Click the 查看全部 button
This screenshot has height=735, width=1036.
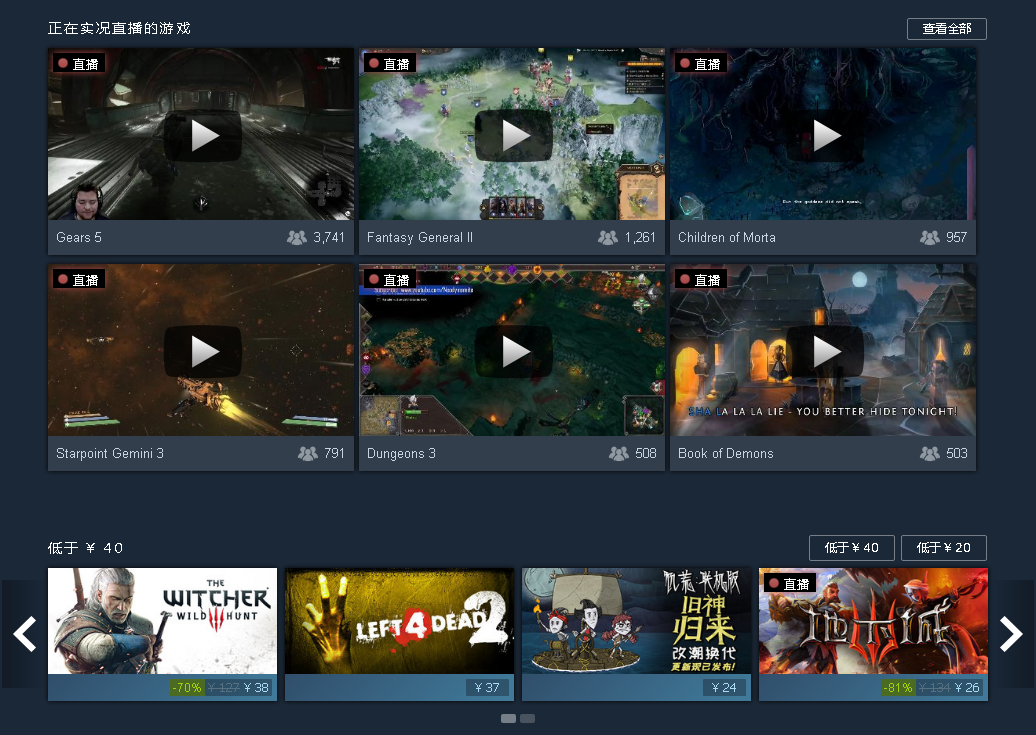[945, 29]
